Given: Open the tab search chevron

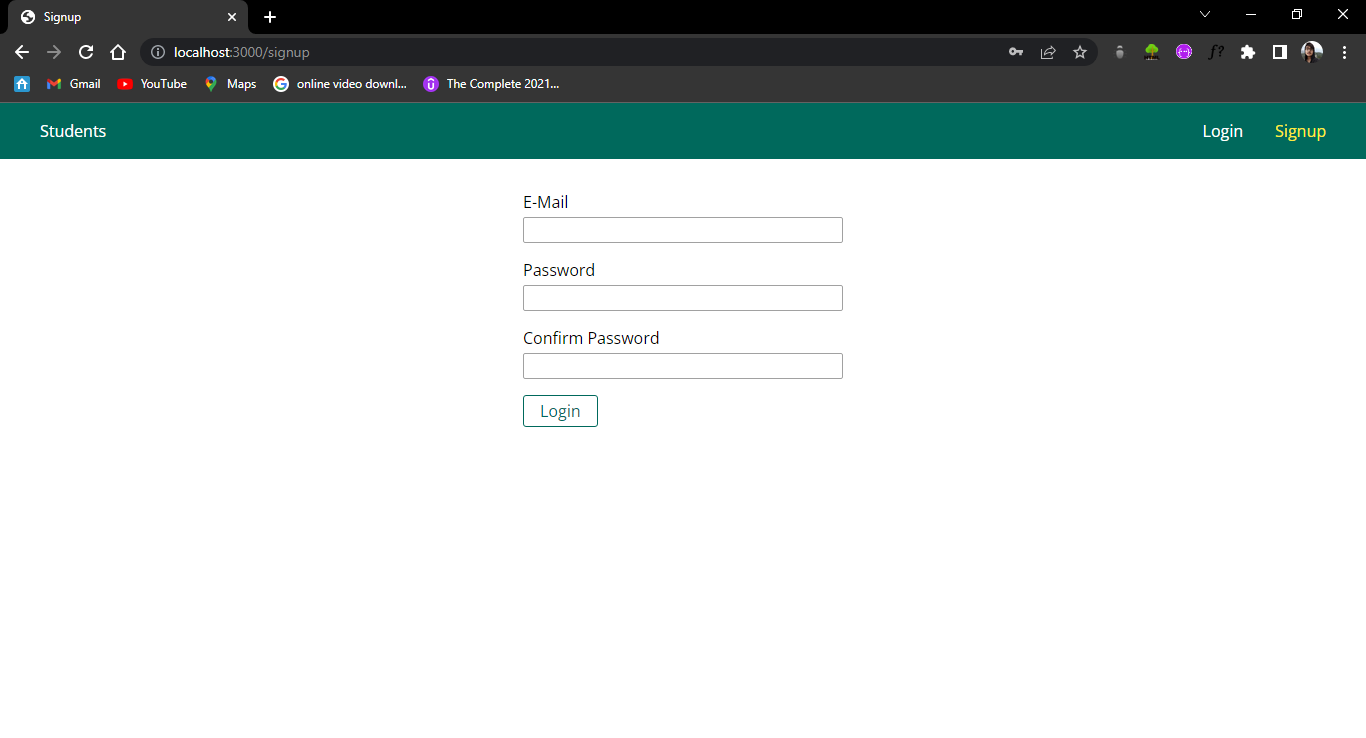Looking at the screenshot, I should (x=1205, y=15).
